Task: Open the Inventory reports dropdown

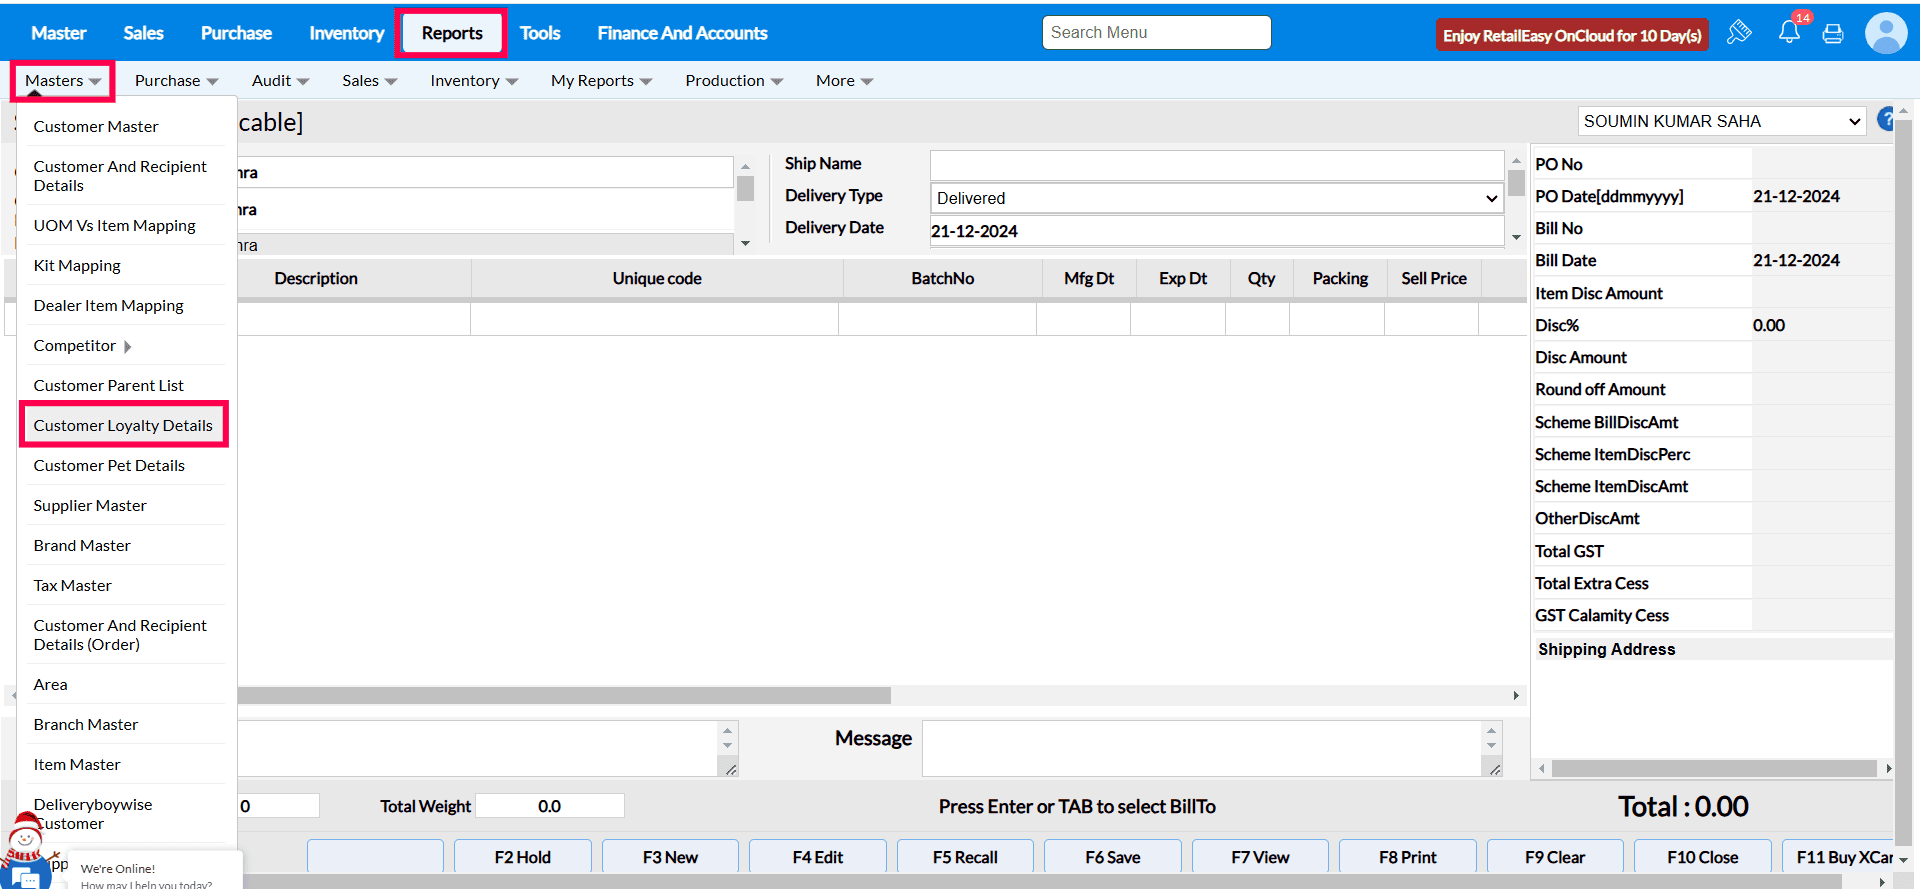Action: (x=474, y=81)
